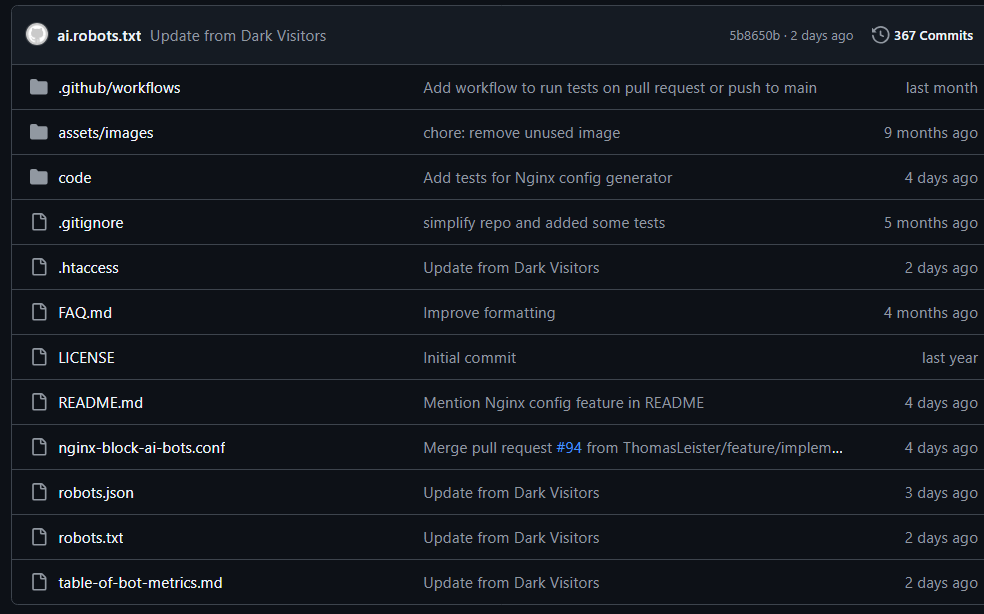Click the folder icon beside .github/workflows
Viewport: 984px width, 614px height.
[x=39, y=88]
